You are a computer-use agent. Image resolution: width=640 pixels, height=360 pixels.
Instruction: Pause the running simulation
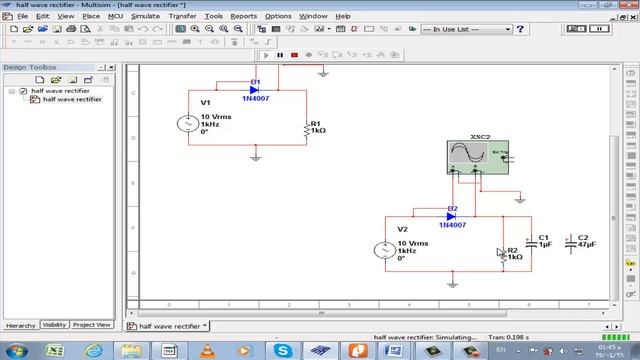(x=280, y=55)
